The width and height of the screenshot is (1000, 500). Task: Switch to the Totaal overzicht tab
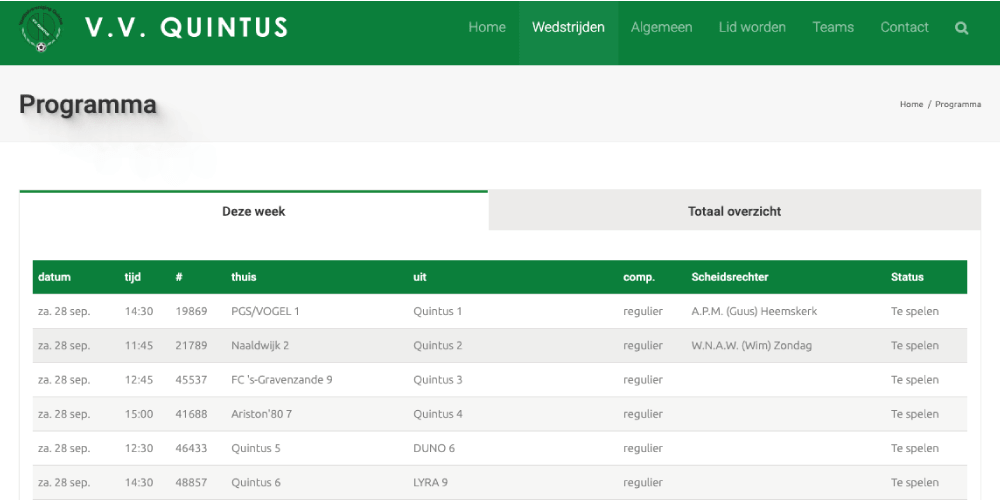click(735, 211)
